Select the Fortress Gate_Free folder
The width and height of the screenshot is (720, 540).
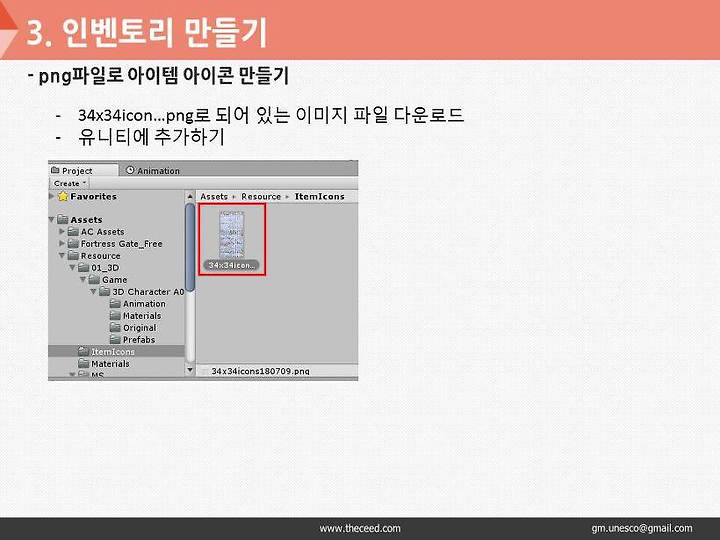[x=115, y=243]
